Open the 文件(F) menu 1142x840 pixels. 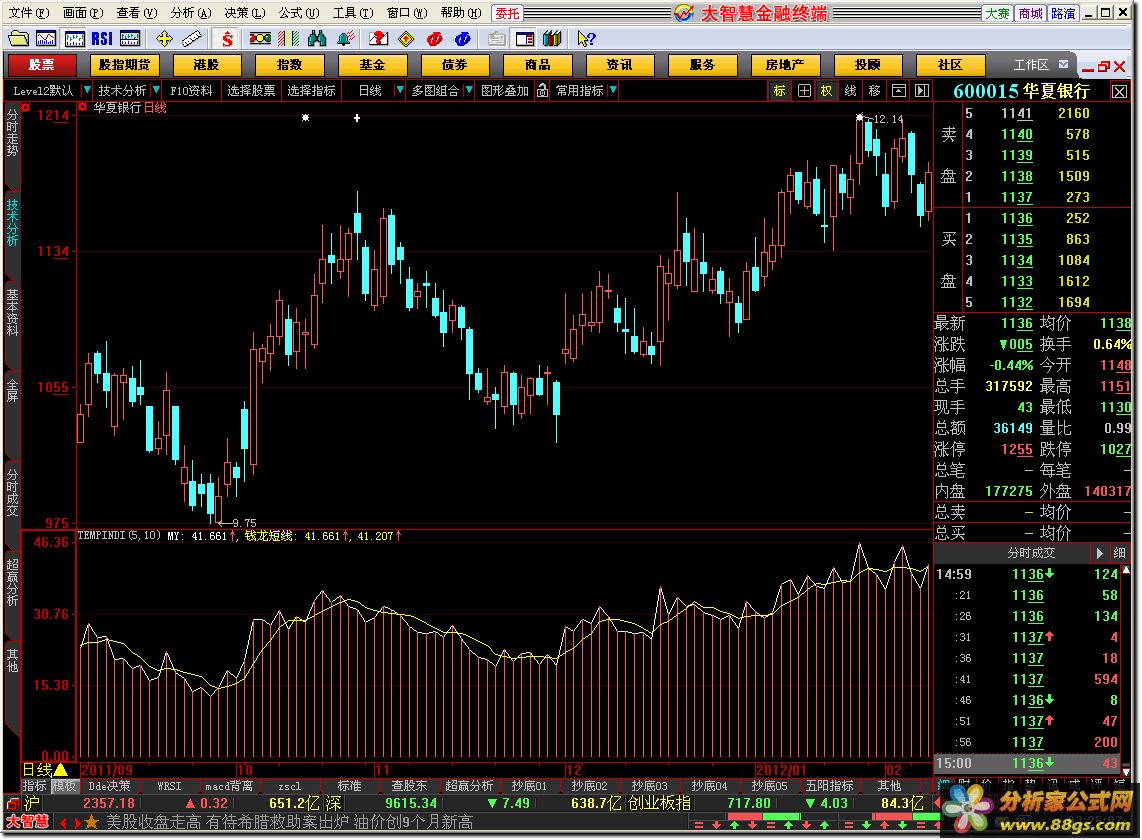[28, 12]
